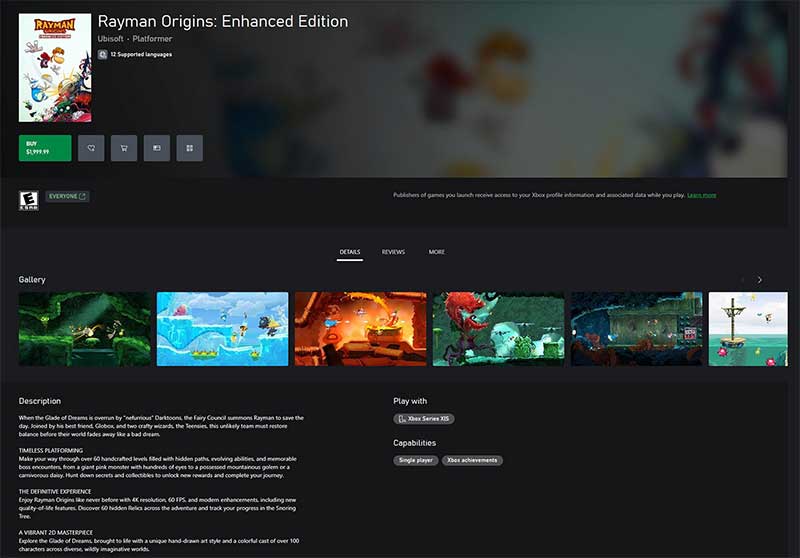Viewport: 800px width, 558px height.
Task: Click the Xbox Series X|S tag
Action: (424, 419)
